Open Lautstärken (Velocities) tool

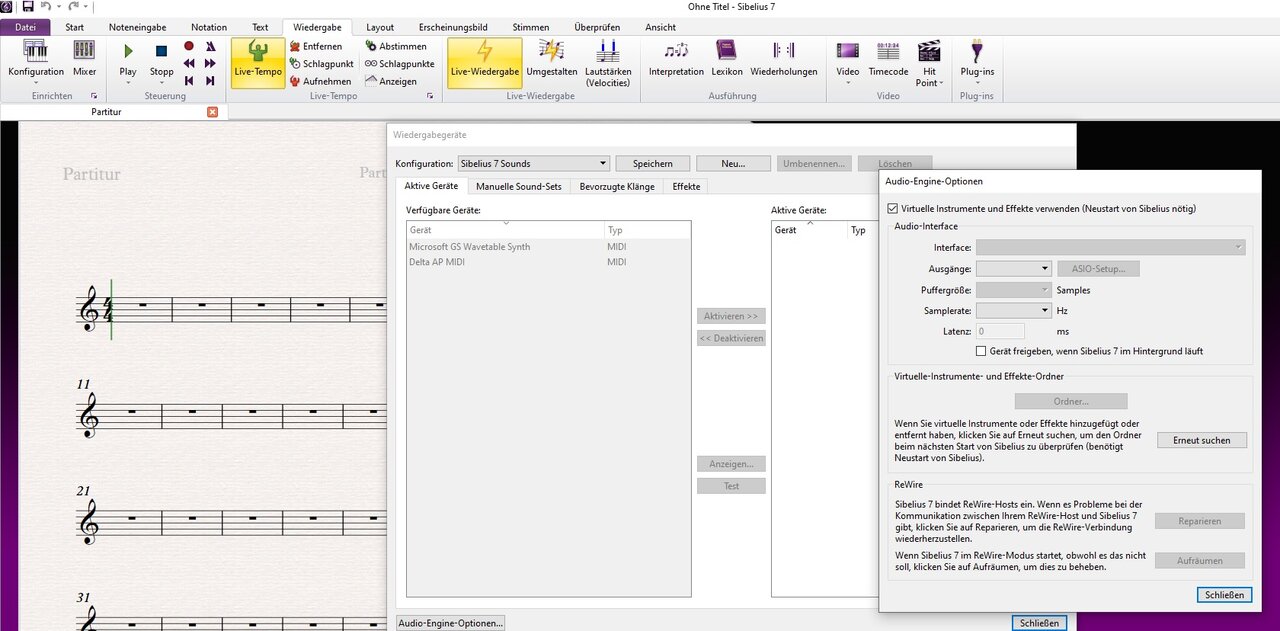point(608,62)
